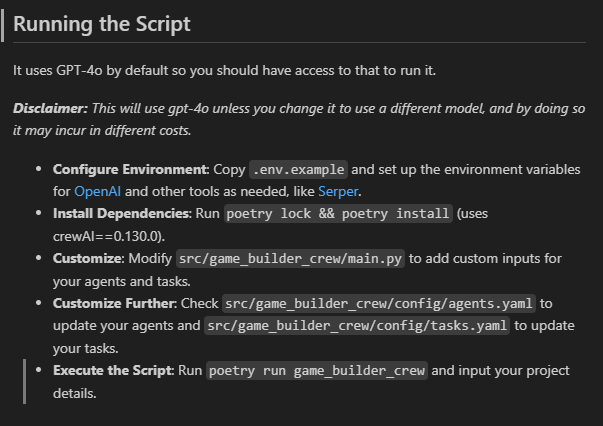
Task: Click the poetry run game_builder_crew command
Action: (x=317, y=371)
